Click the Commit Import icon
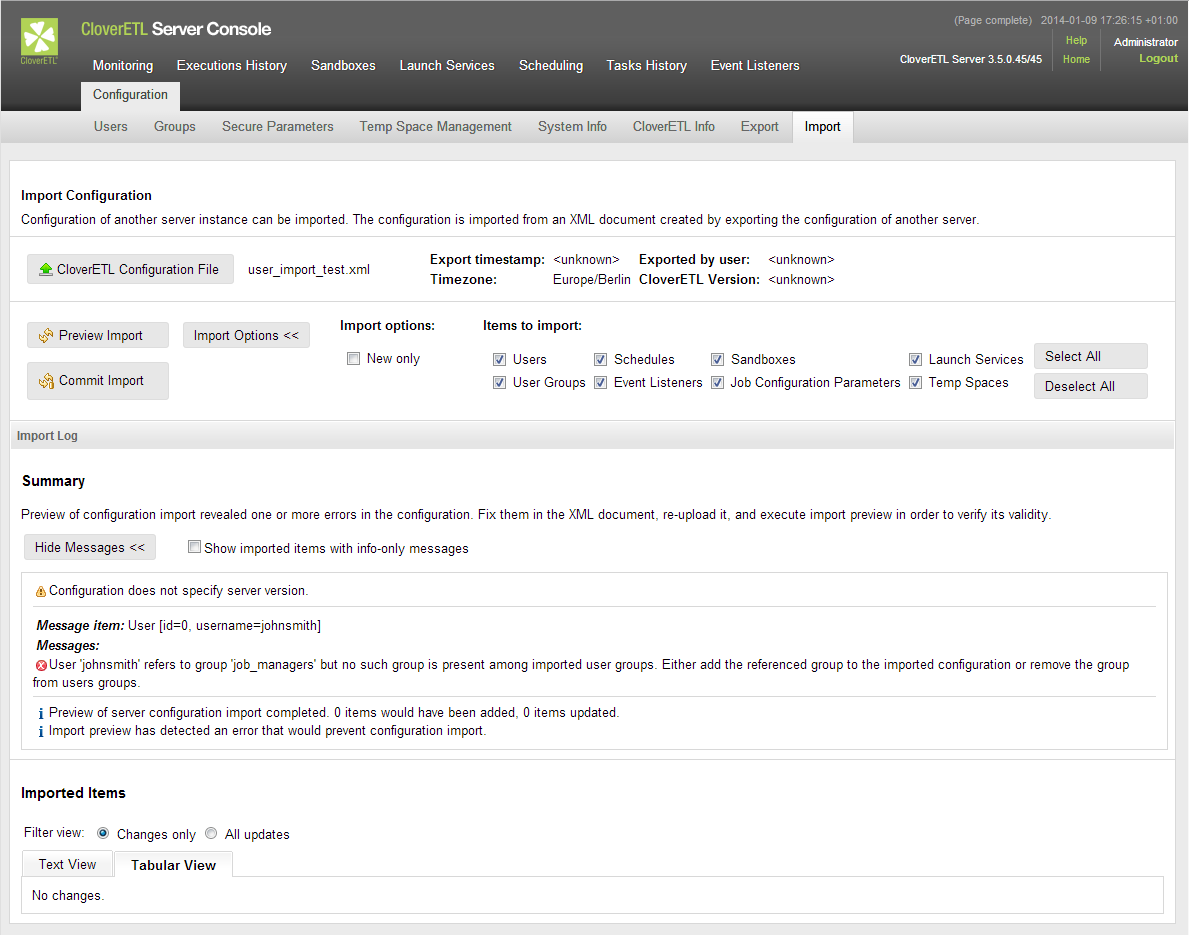1189x935 pixels. (46, 381)
